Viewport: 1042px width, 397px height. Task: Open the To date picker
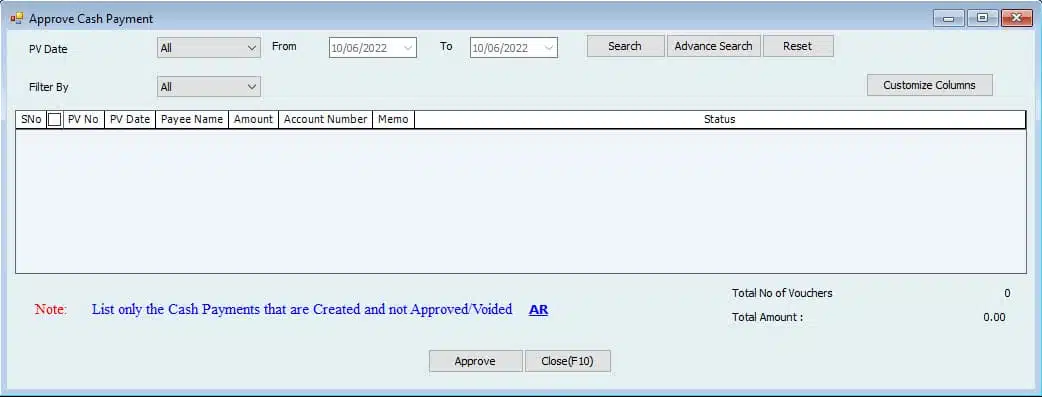point(548,48)
